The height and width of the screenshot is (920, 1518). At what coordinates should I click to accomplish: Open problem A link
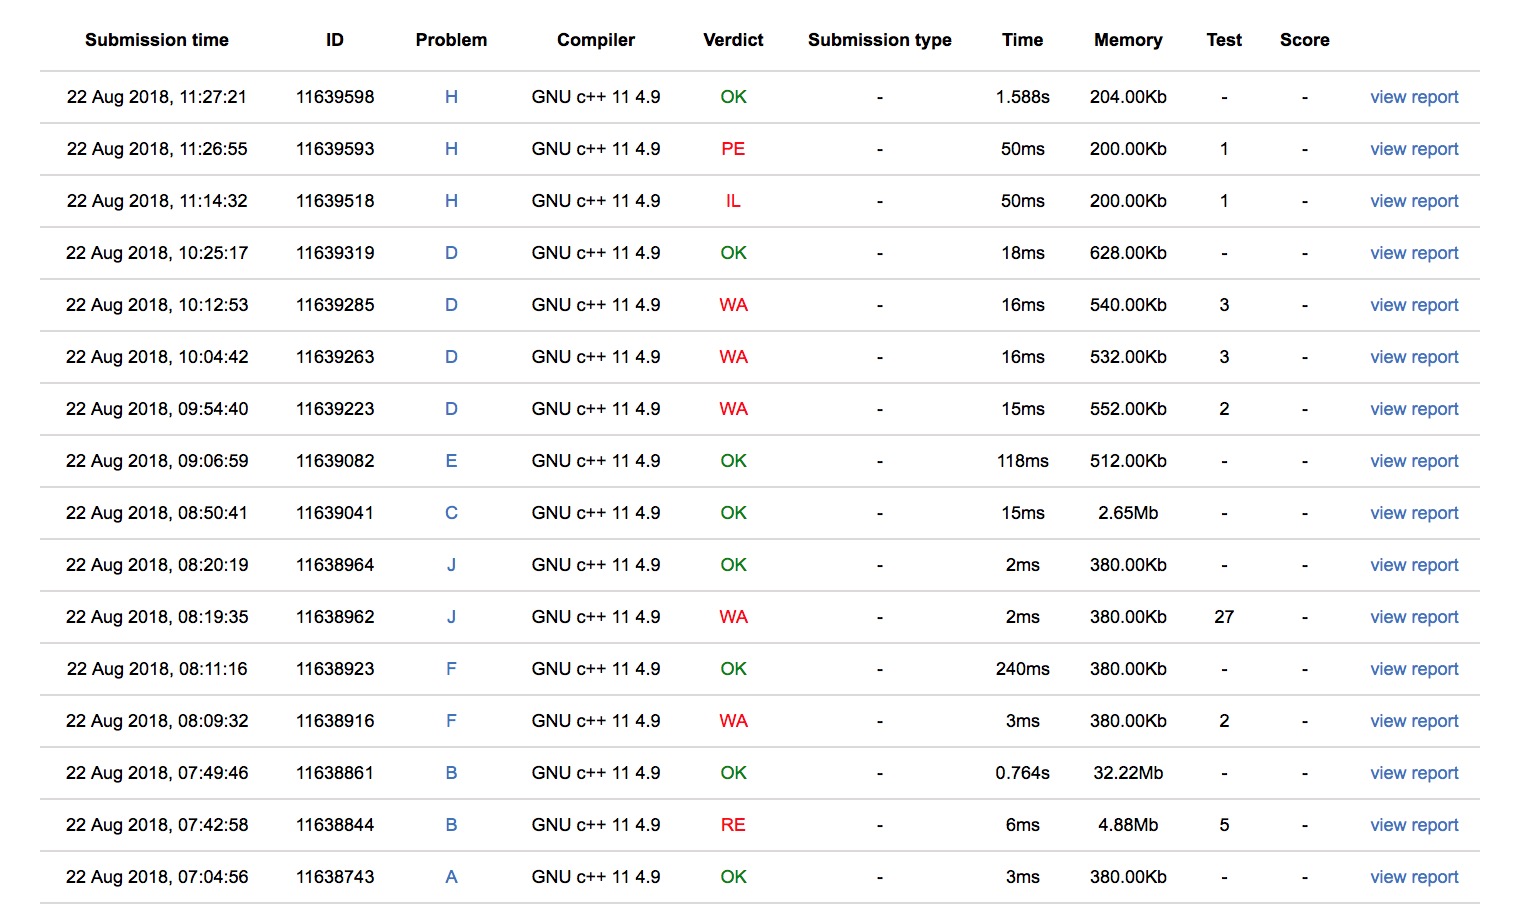coord(451,877)
